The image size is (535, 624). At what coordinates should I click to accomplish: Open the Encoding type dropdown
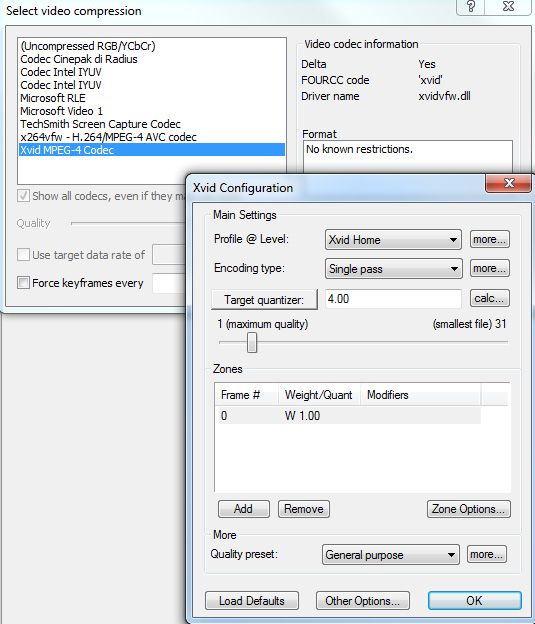[393, 269]
